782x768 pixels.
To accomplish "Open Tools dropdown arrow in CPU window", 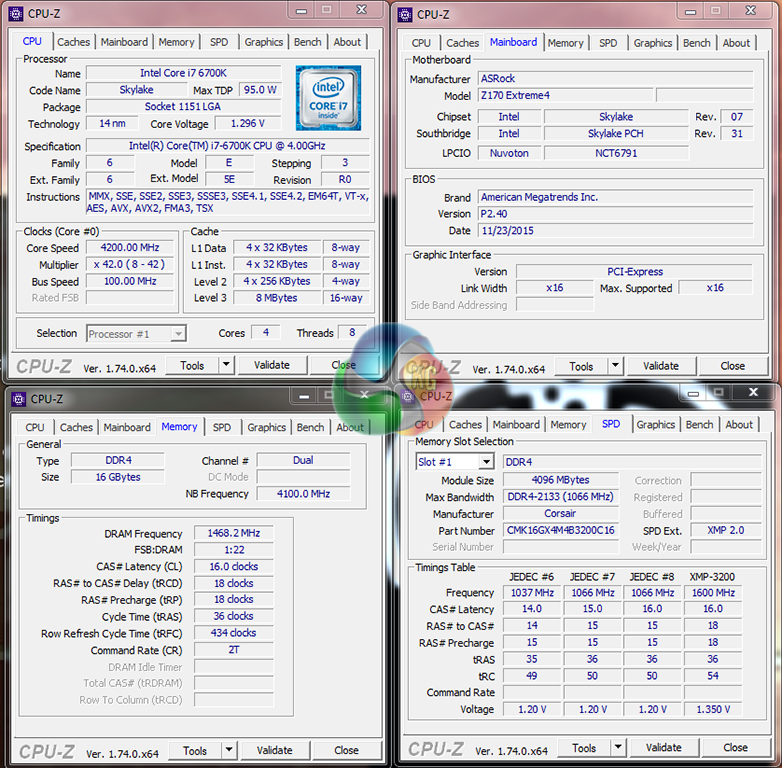I will (x=226, y=366).
